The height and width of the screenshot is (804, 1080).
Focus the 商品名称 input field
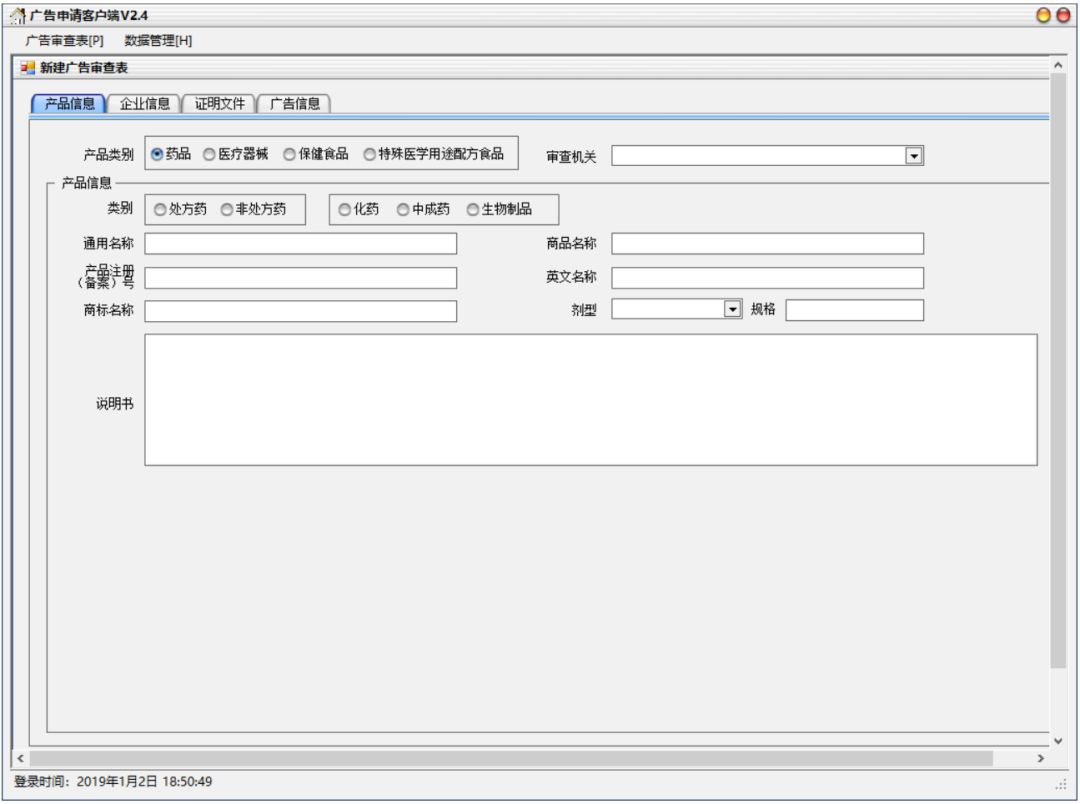click(767, 244)
